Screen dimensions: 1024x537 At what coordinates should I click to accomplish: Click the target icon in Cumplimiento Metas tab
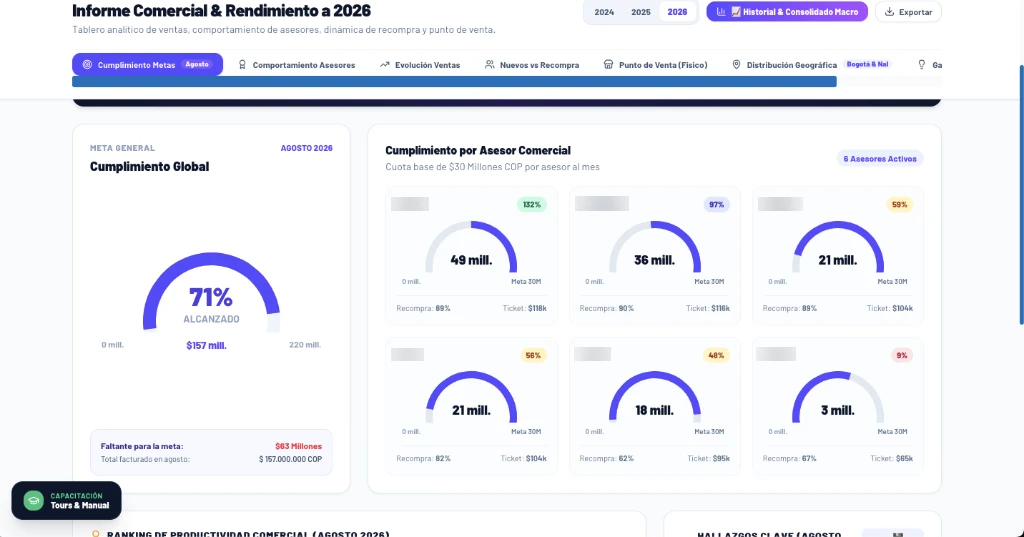pos(87,65)
